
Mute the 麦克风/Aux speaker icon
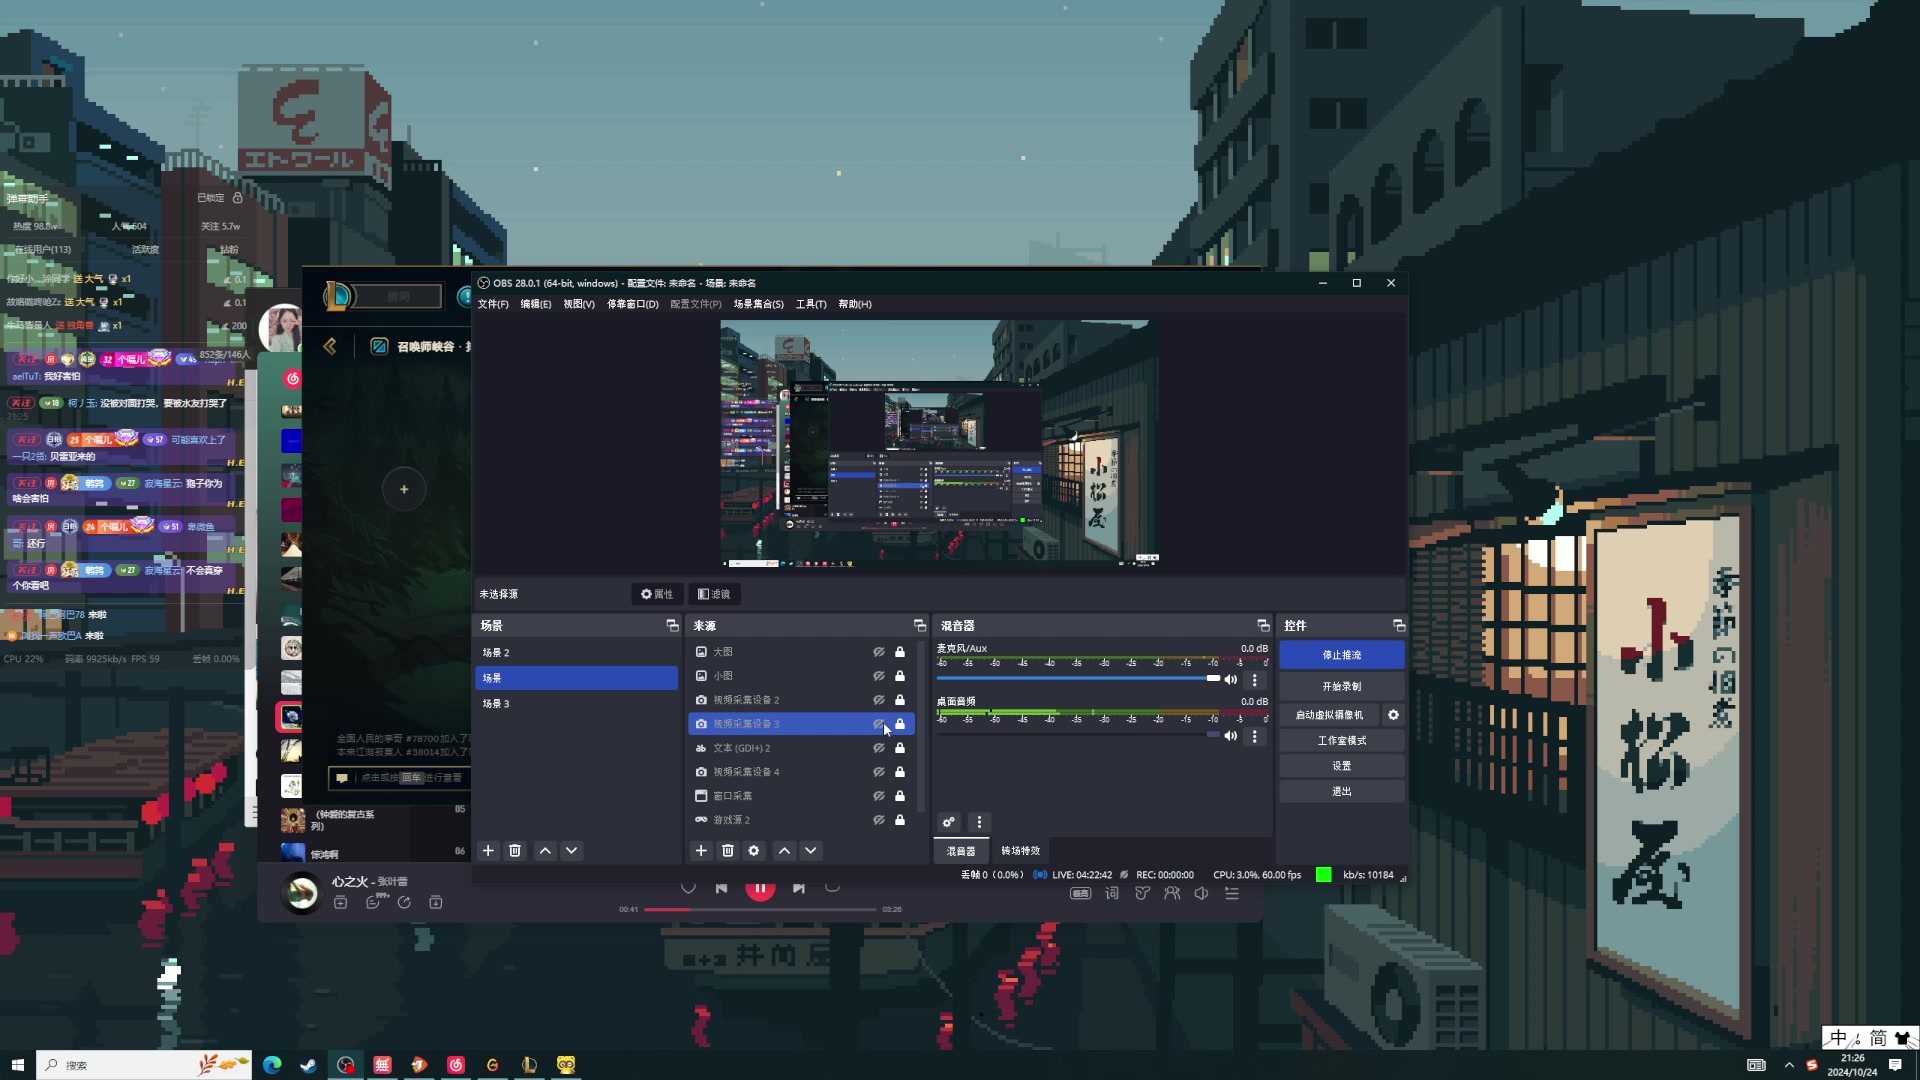[x=1231, y=680]
